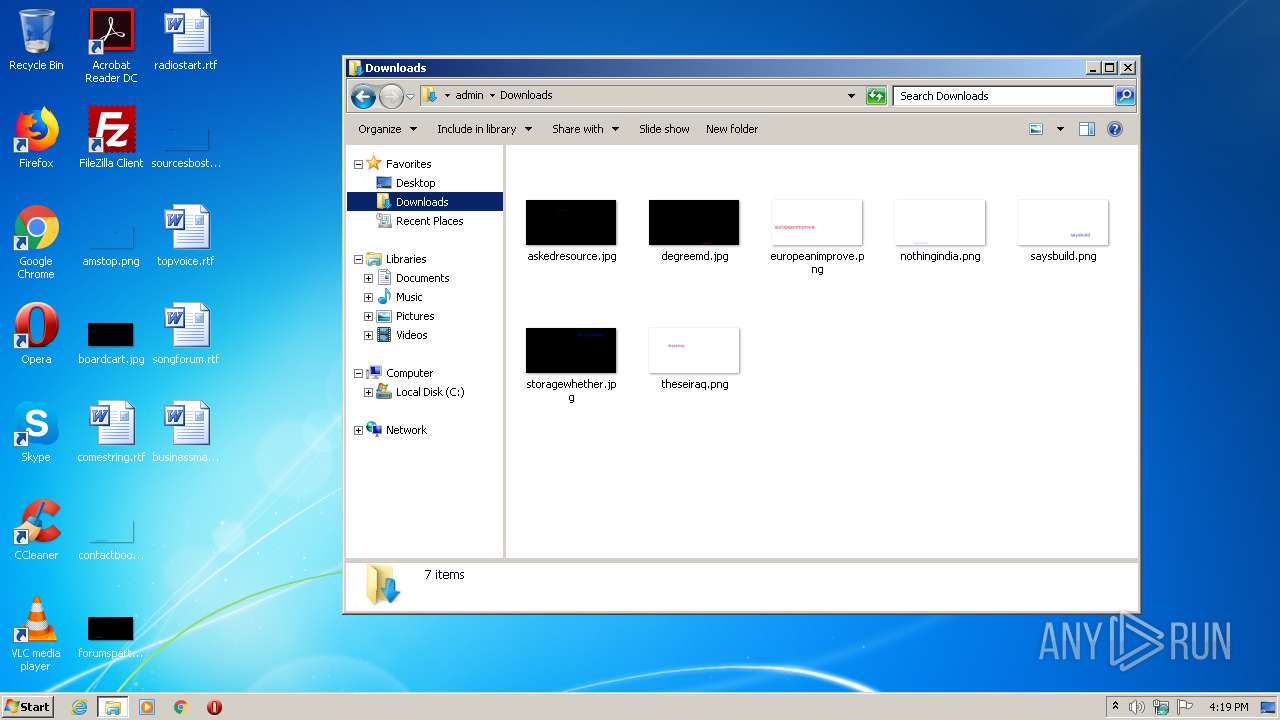Screen dimensions: 1280x720
Task: Click the Forward arrow in Explorer
Action: point(391,96)
